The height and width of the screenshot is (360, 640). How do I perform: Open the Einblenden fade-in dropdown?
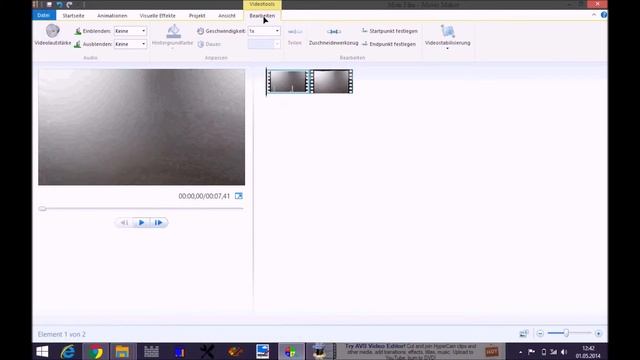pyautogui.click(x=130, y=31)
